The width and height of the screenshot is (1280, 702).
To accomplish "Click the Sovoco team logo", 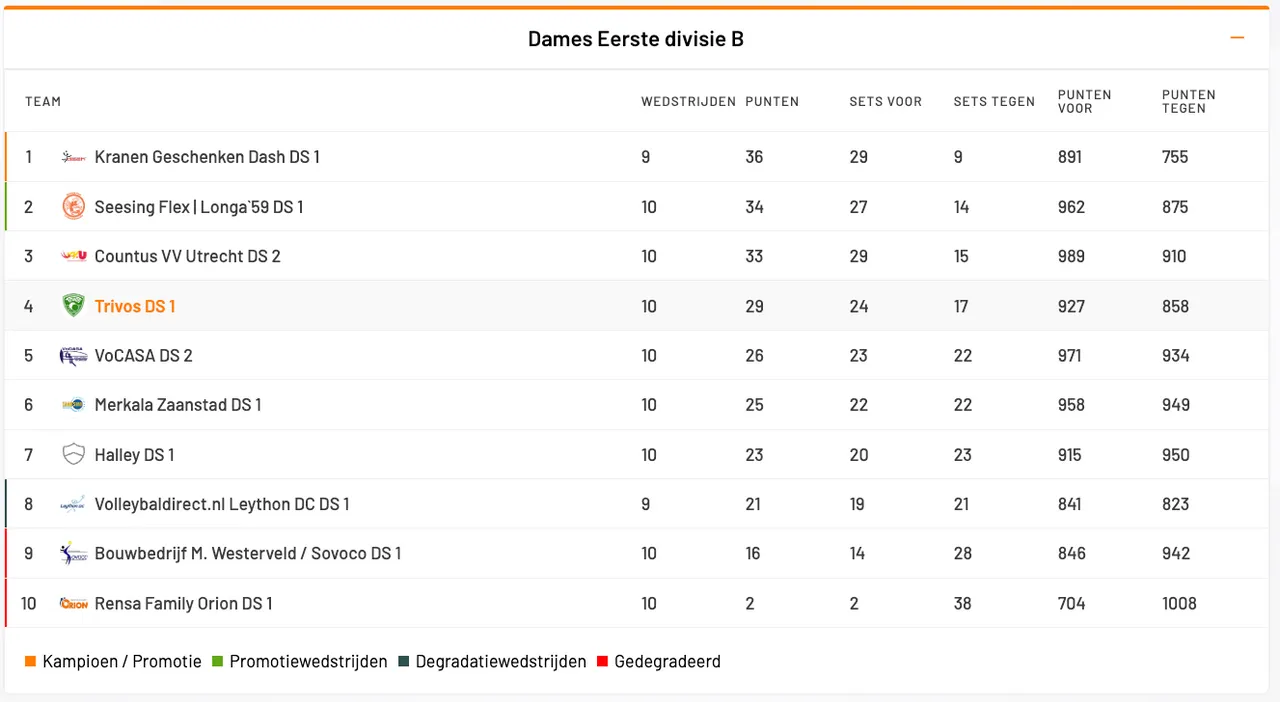I will point(73,554).
